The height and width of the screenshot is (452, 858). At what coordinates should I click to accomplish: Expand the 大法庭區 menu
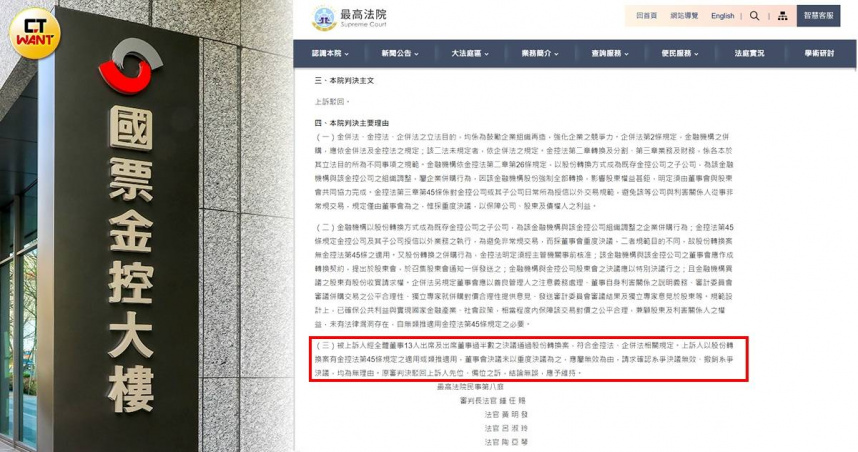pyautogui.click(x=470, y=54)
